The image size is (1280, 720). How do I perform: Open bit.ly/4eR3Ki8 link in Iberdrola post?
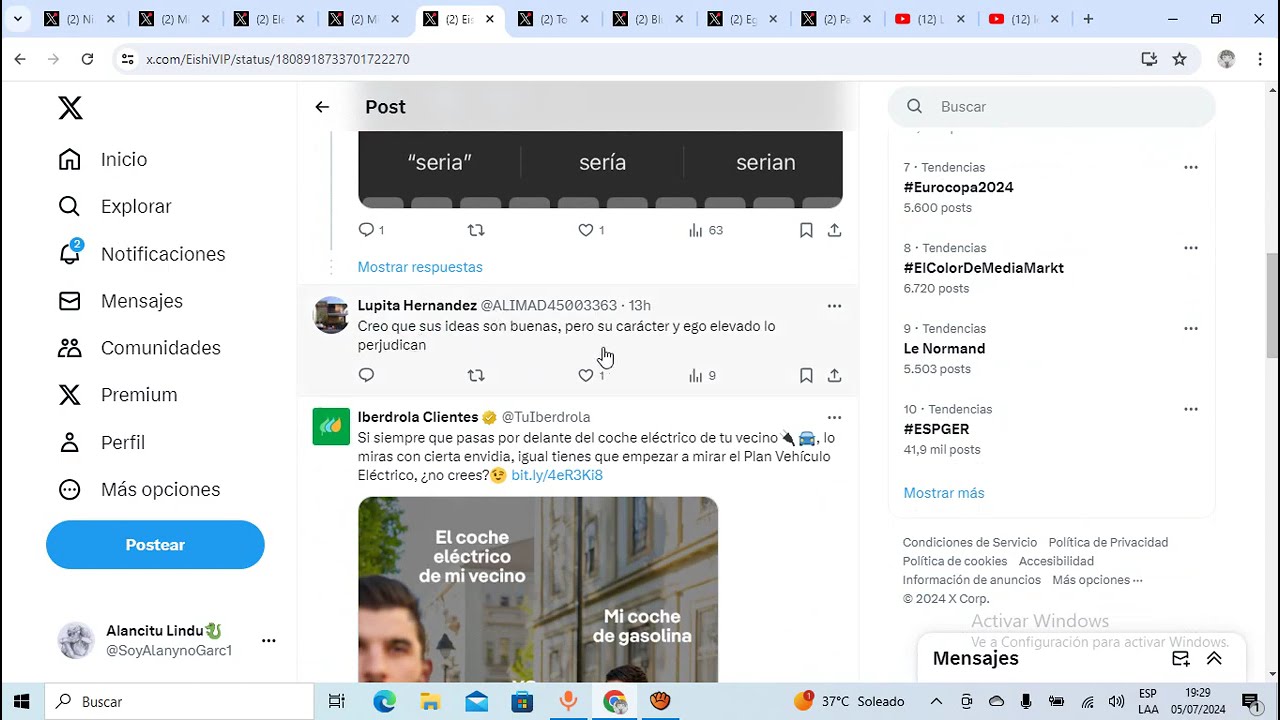point(557,475)
